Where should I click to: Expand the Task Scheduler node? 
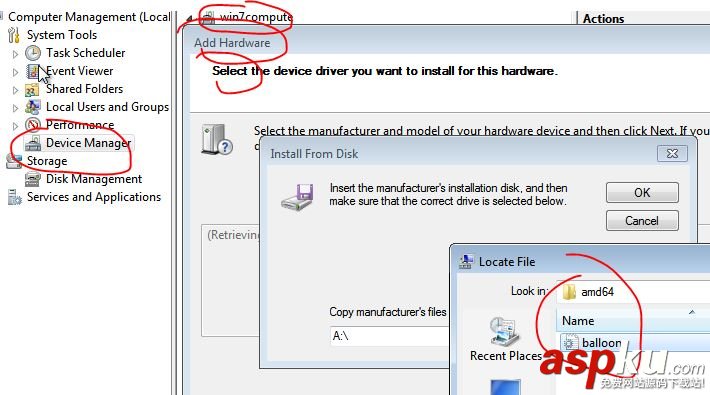[x=15, y=54]
